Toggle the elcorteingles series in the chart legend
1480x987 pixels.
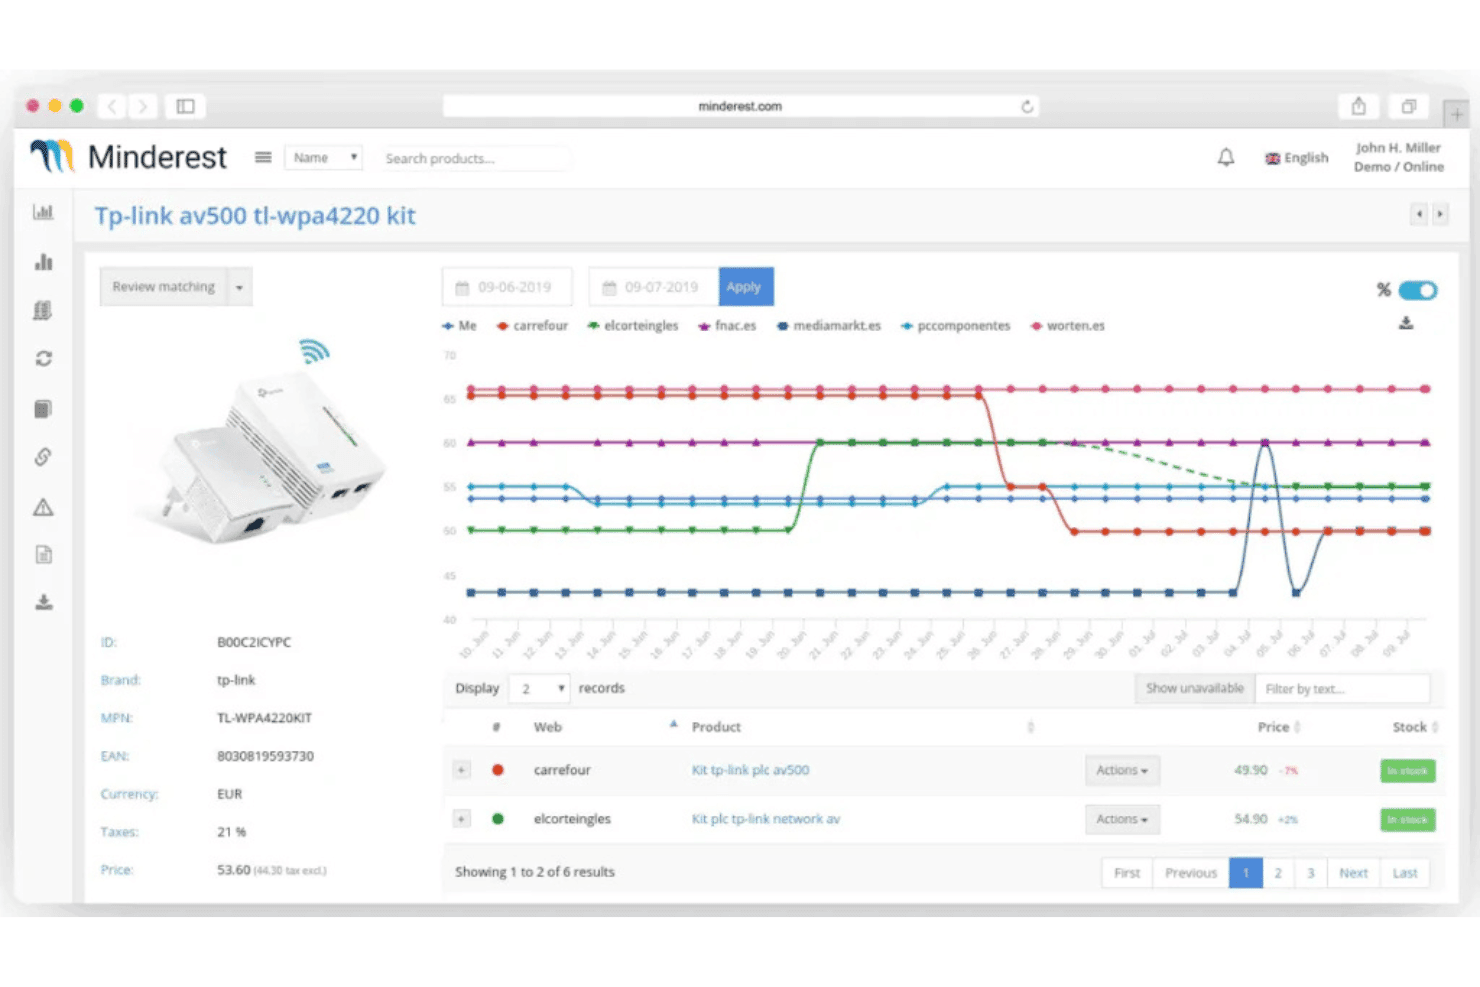633,326
